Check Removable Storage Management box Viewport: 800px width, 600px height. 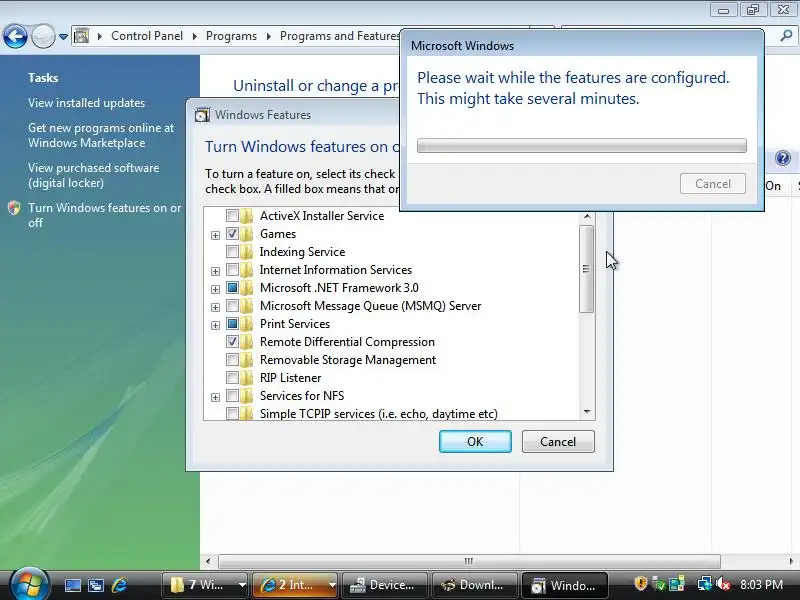click(x=232, y=360)
